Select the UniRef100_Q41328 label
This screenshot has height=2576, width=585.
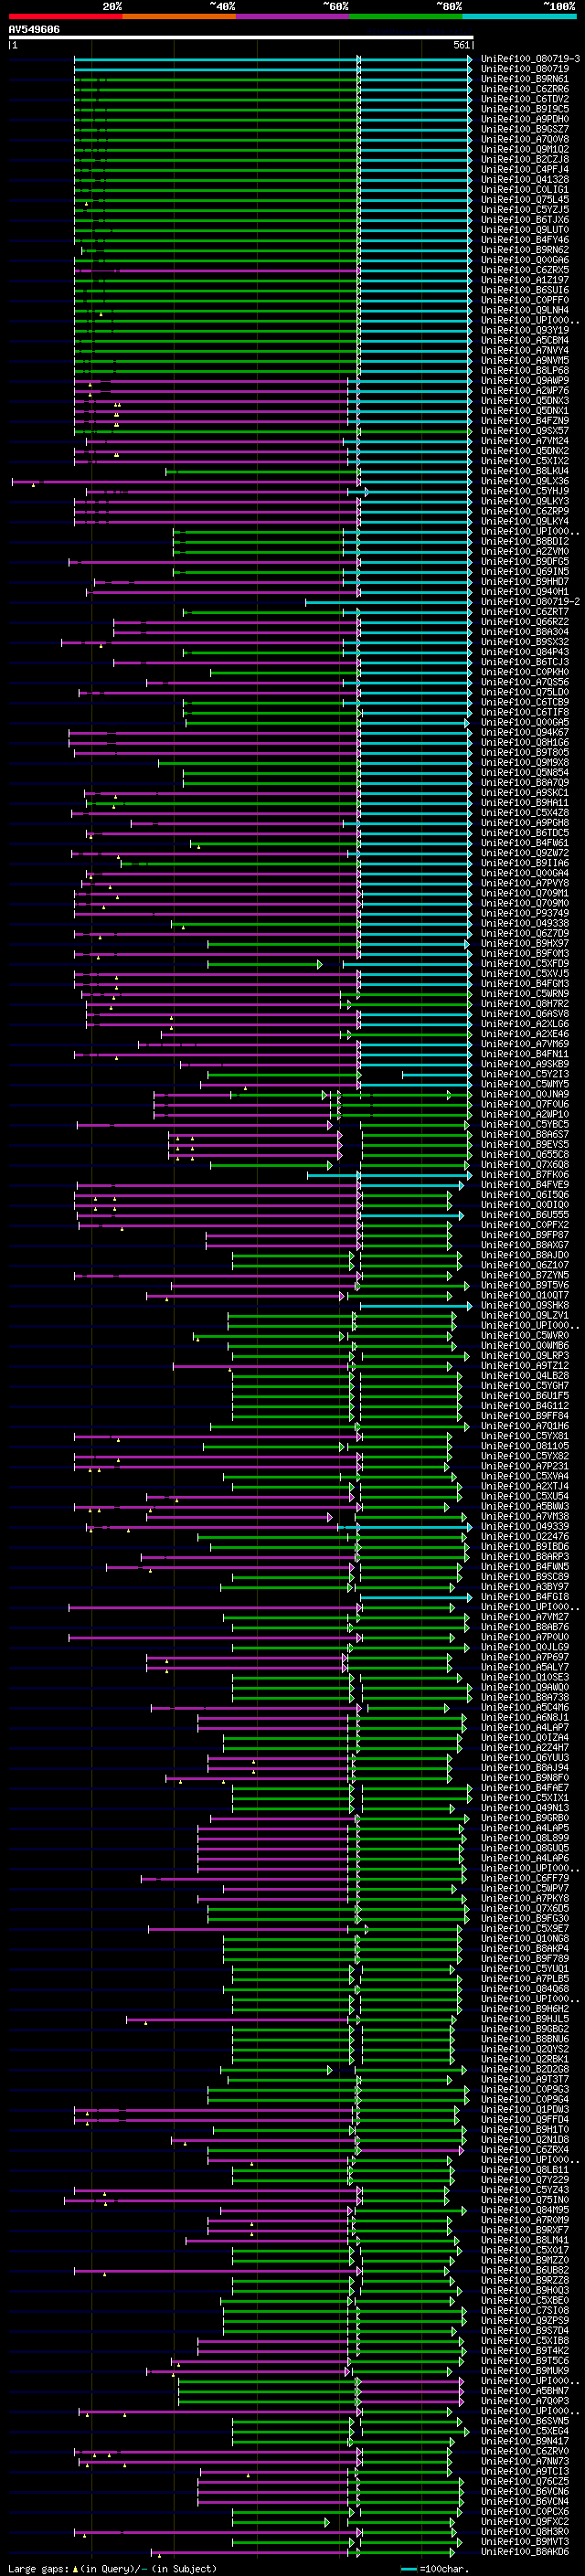pos(525,180)
